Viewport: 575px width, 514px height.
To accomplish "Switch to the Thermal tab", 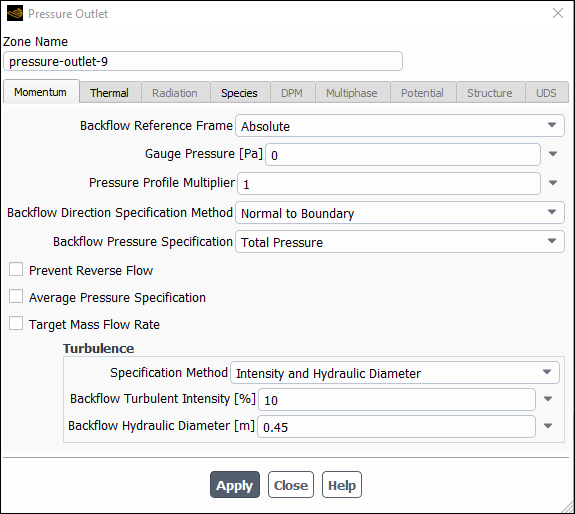I will (x=110, y=93).
